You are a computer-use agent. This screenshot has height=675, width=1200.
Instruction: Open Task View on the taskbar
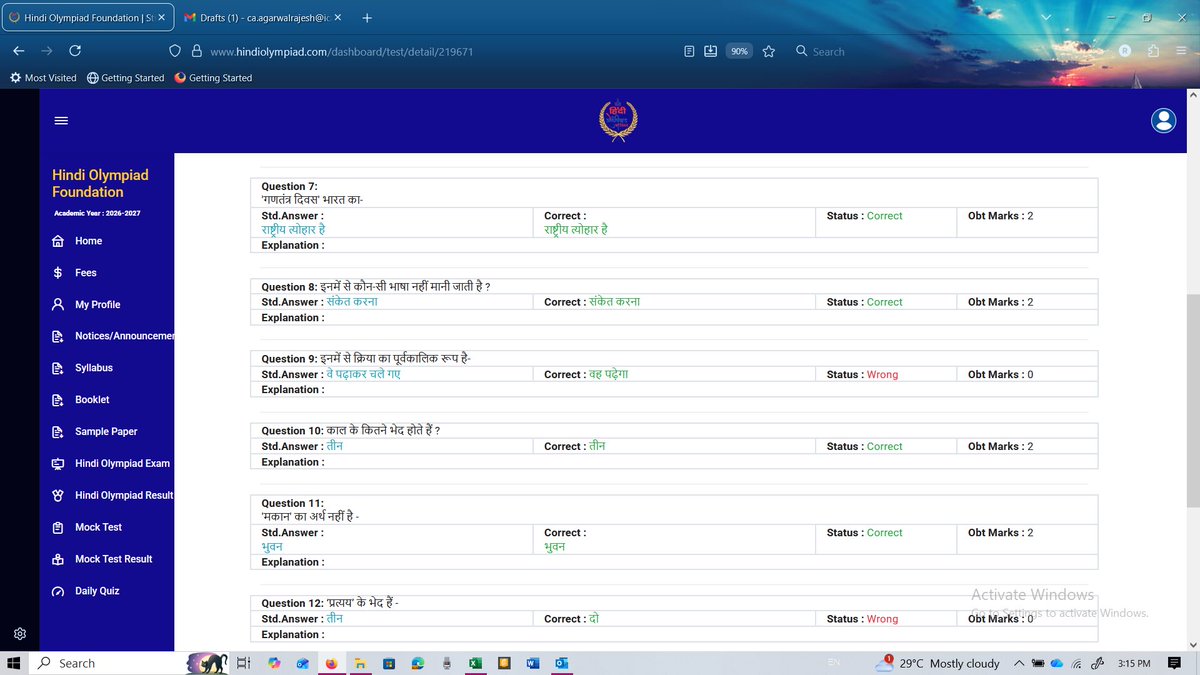[x=243, y=663]
